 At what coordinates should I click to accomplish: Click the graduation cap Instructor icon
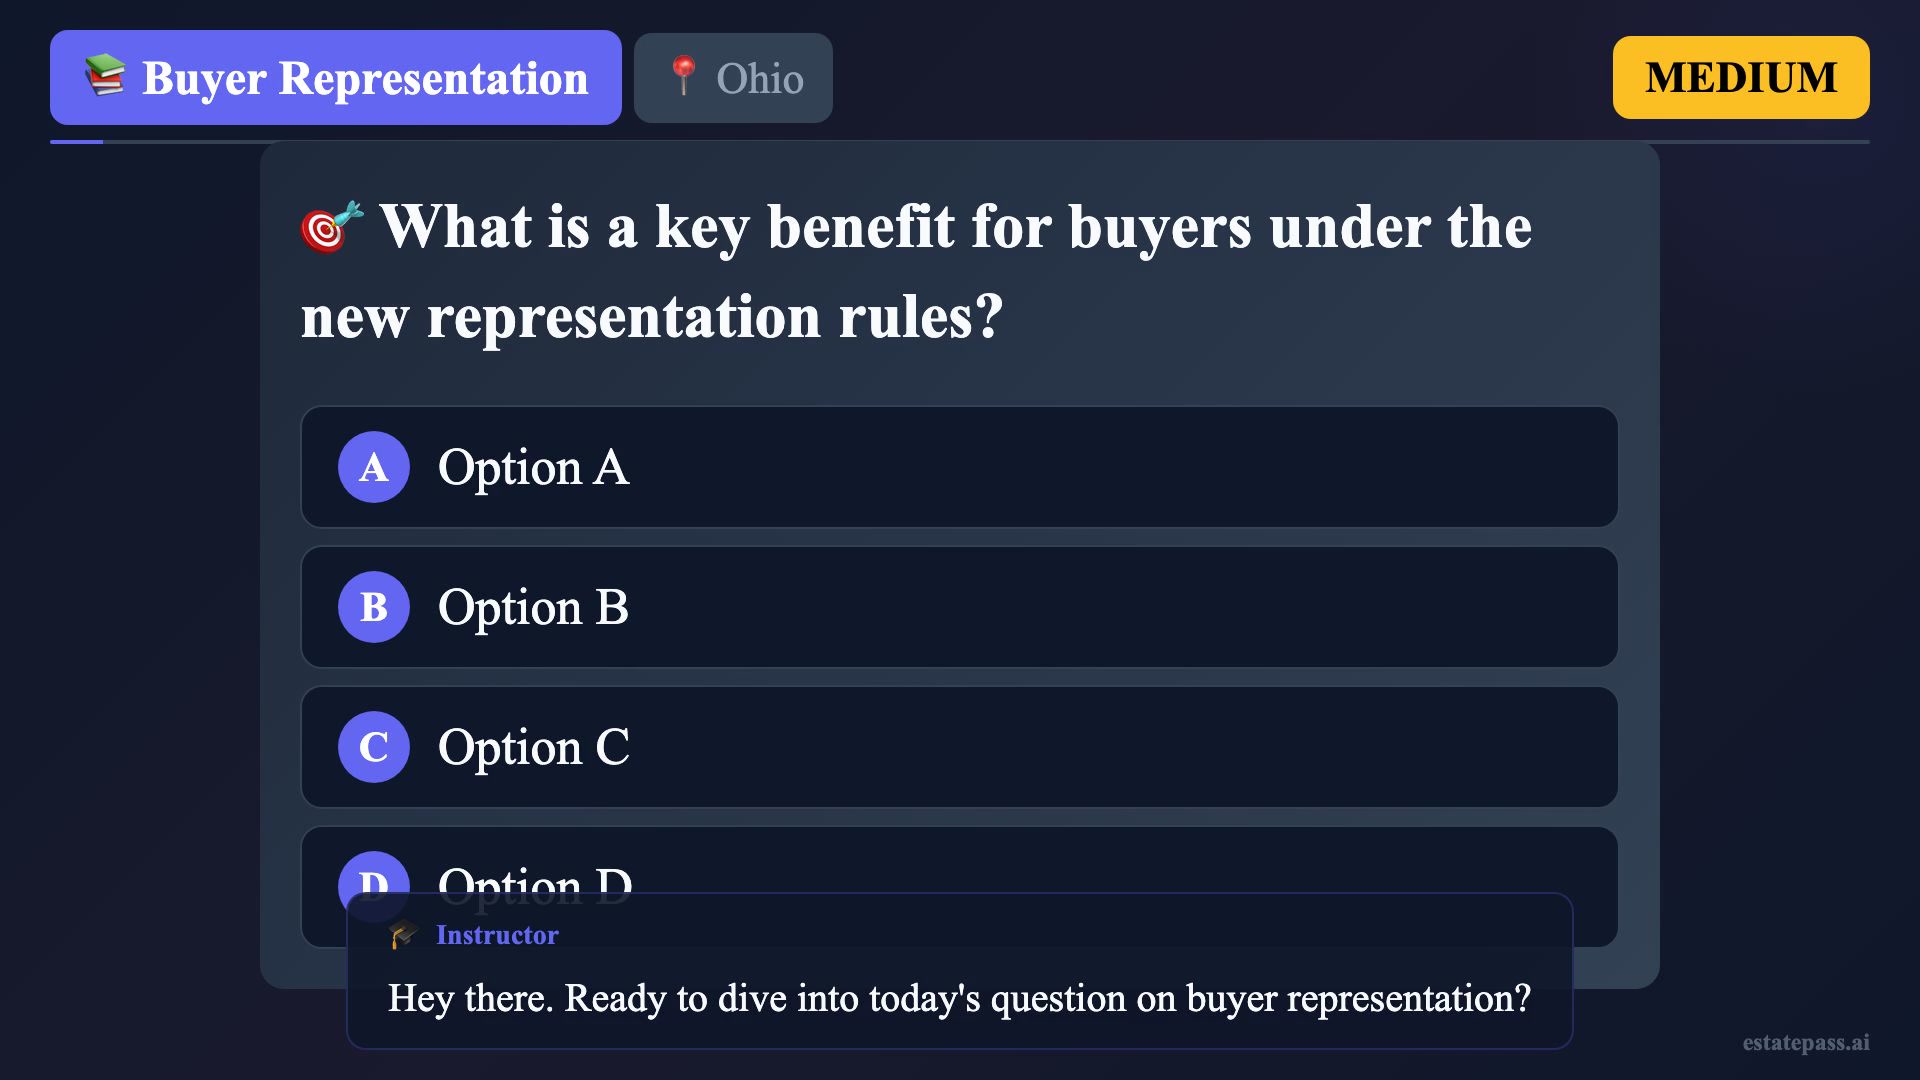pyautogui.click(x=404, y=935)
